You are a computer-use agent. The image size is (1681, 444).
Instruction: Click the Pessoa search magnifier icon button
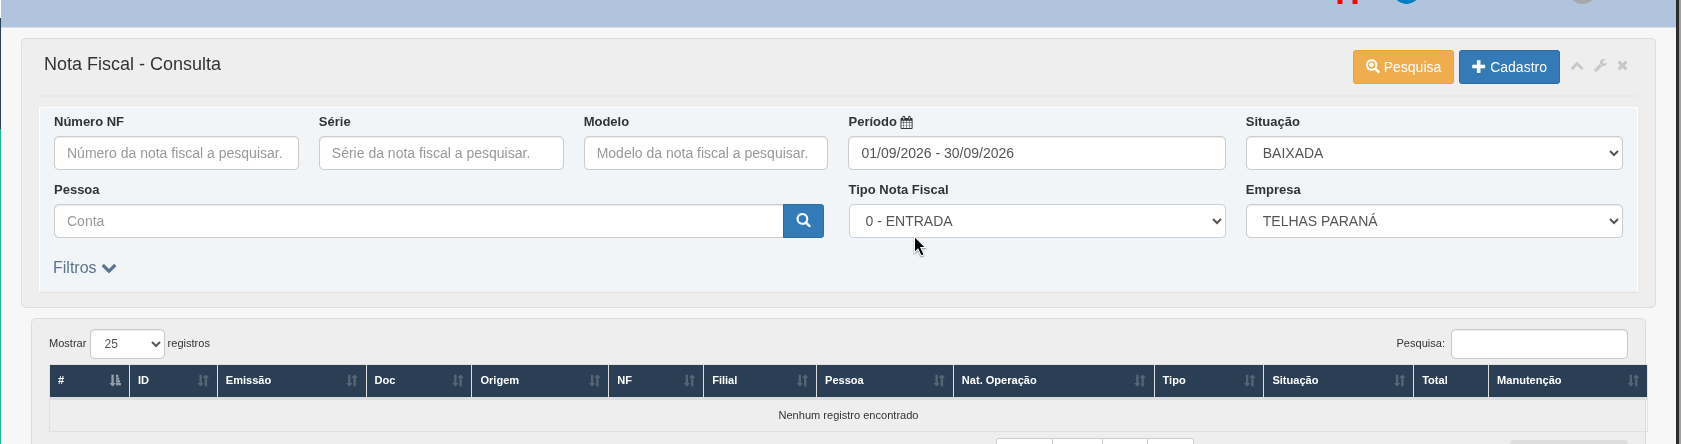tap(803, 221)
